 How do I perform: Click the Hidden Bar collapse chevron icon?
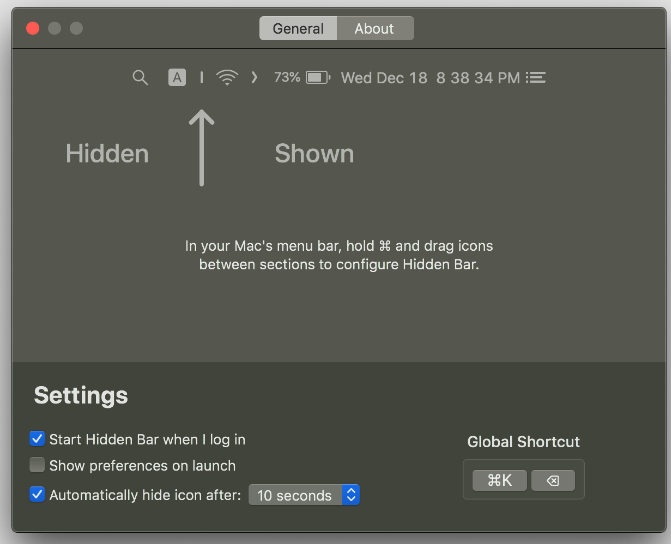(x=254, y=77)
